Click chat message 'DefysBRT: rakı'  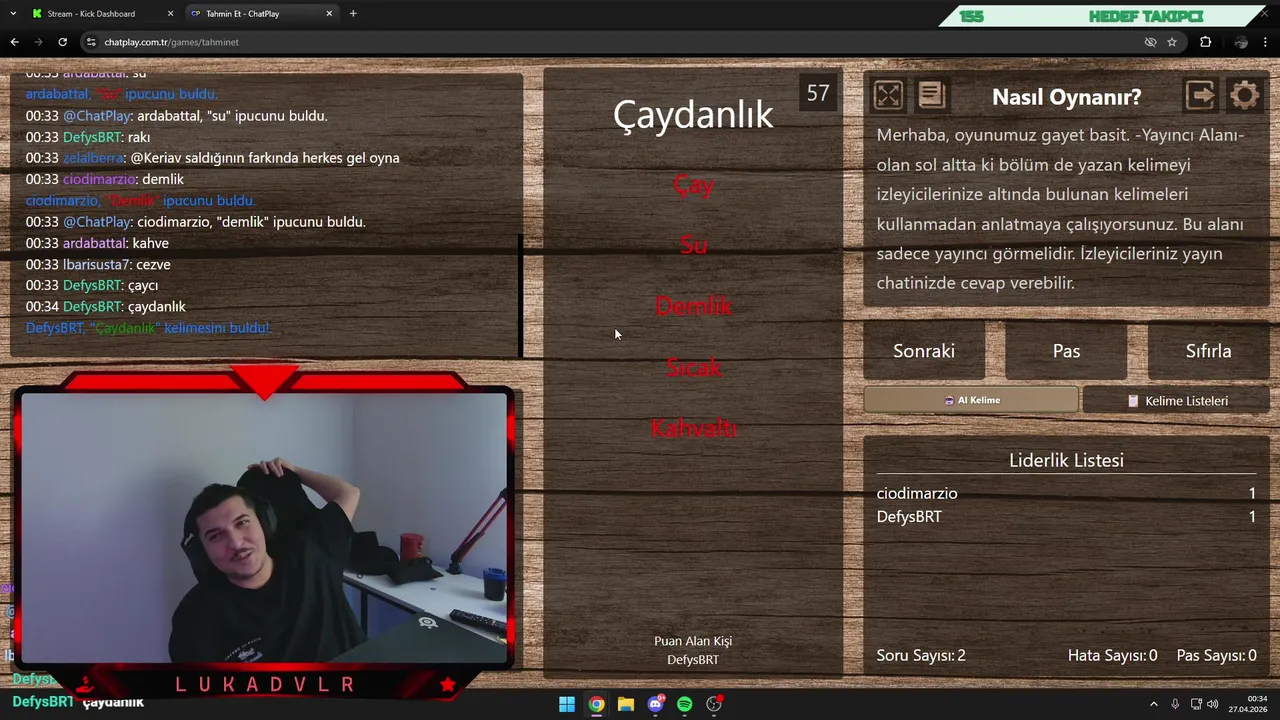click(88, 137)
